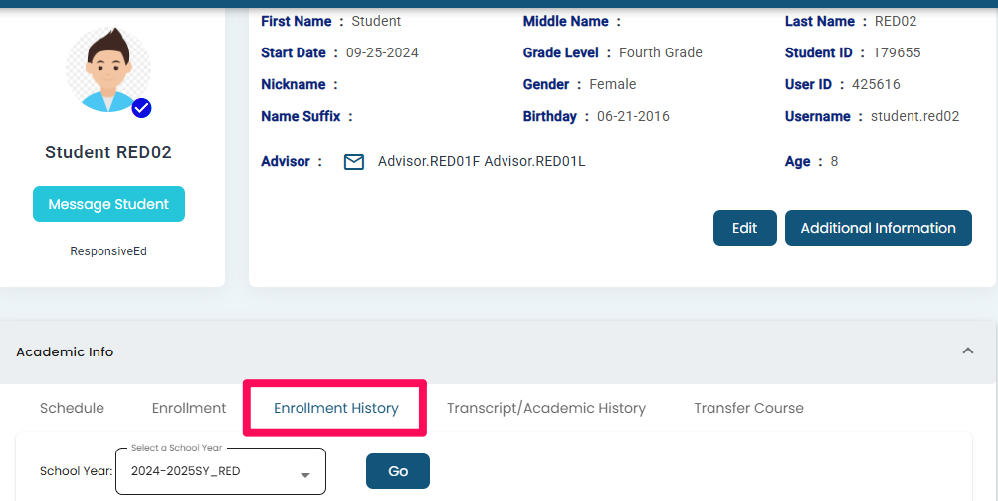998x501 pixels.
Task: Collapse the Academic Info section chevron
Action: point(967,351)
